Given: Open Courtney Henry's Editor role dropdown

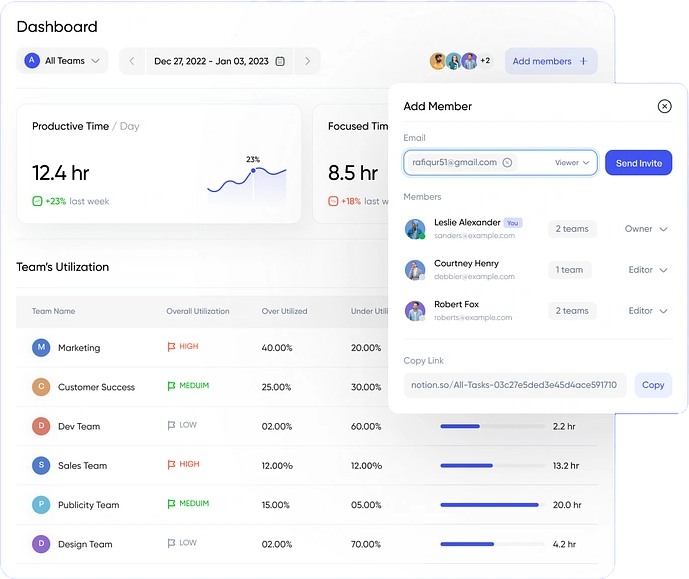Looking at the screenshot, I should coord(647,270).
